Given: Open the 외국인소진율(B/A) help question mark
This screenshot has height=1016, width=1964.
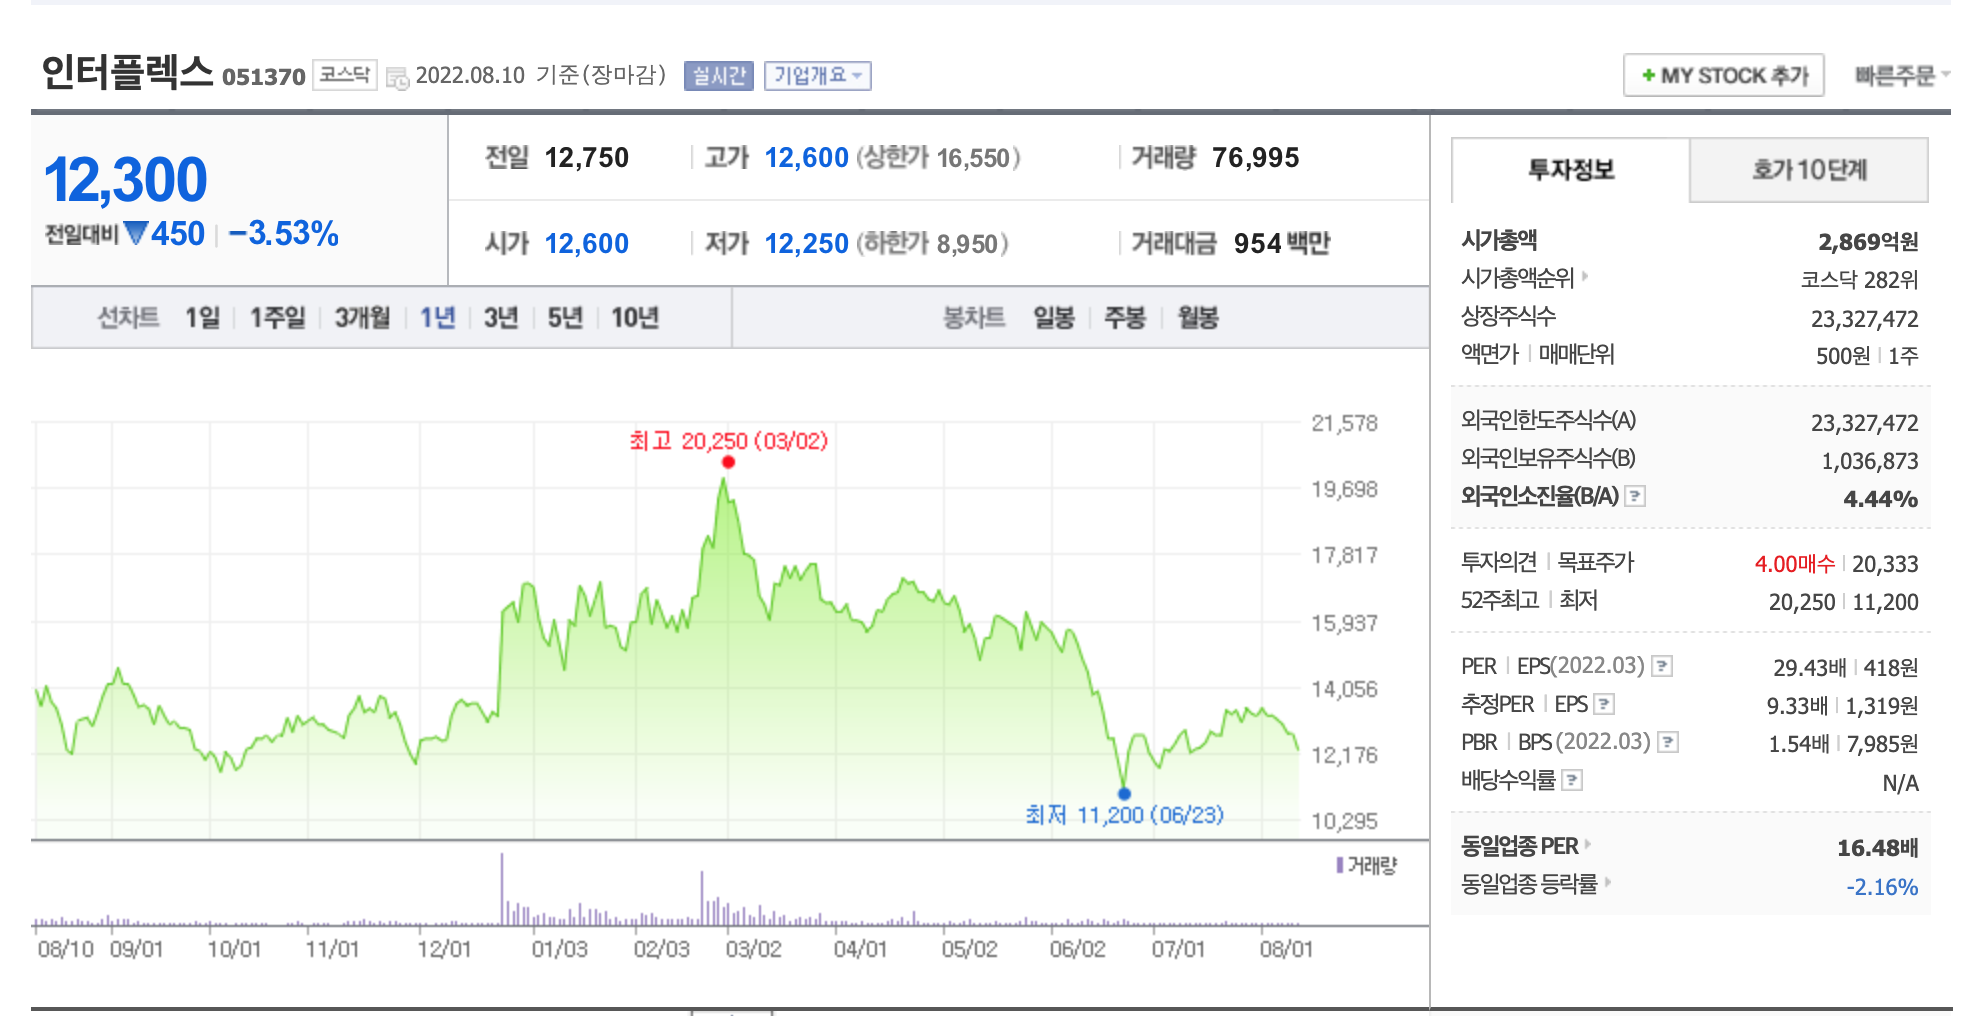Looking at the screenshot, I should (x=1635, y=496).
